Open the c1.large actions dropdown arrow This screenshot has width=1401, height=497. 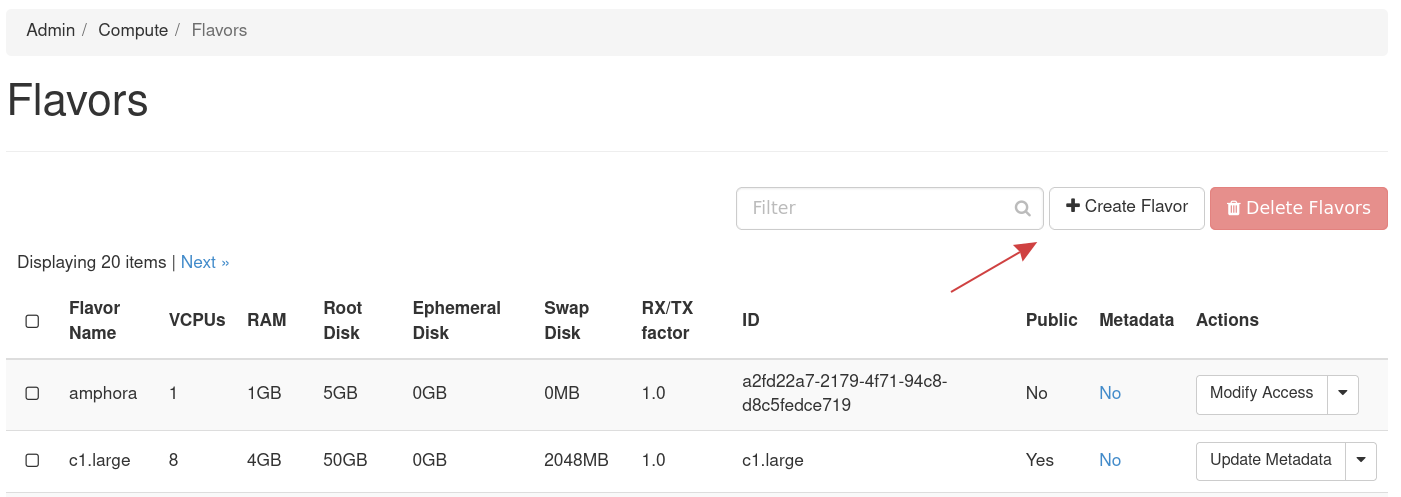[x=1361, y=461]
